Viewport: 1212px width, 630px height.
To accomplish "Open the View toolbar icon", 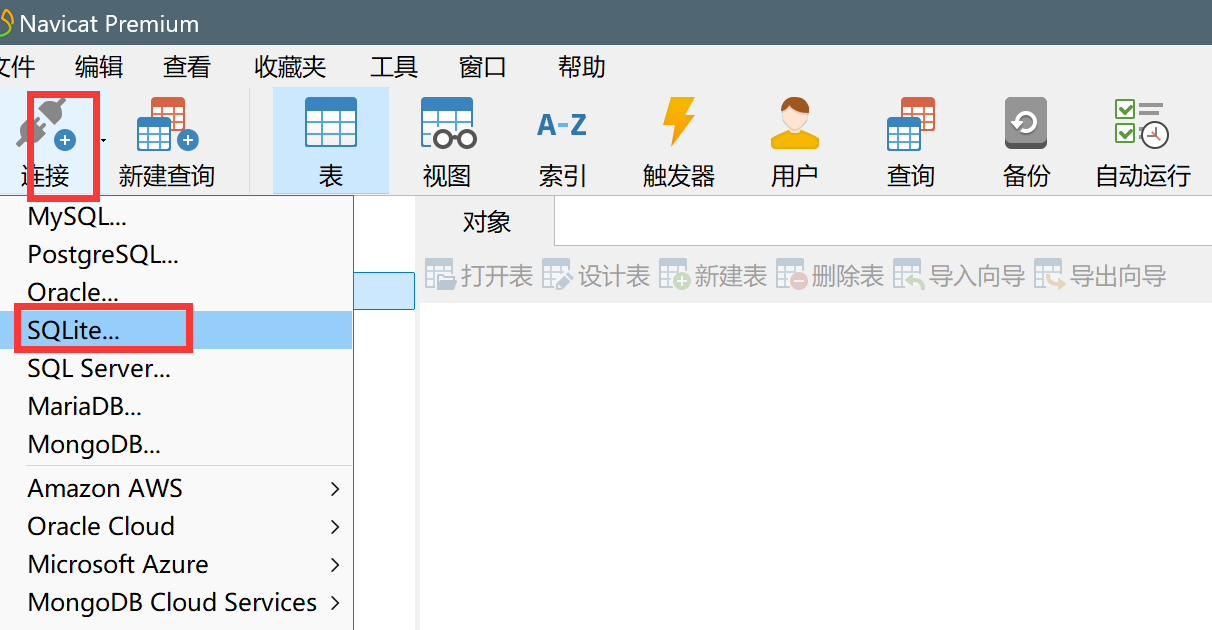I will [x=447, y=123].
